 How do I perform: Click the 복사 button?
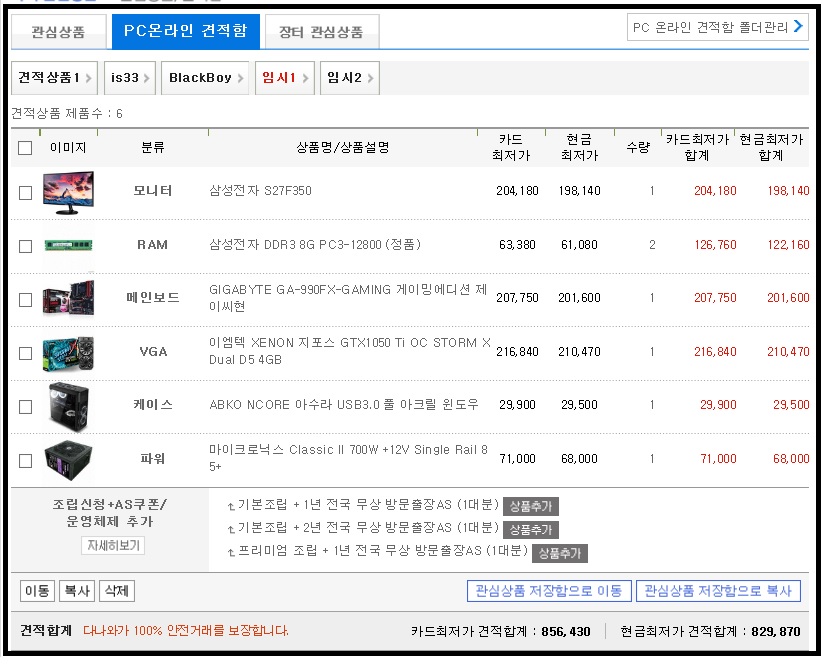pyautogui.click(x=77, y=592)
